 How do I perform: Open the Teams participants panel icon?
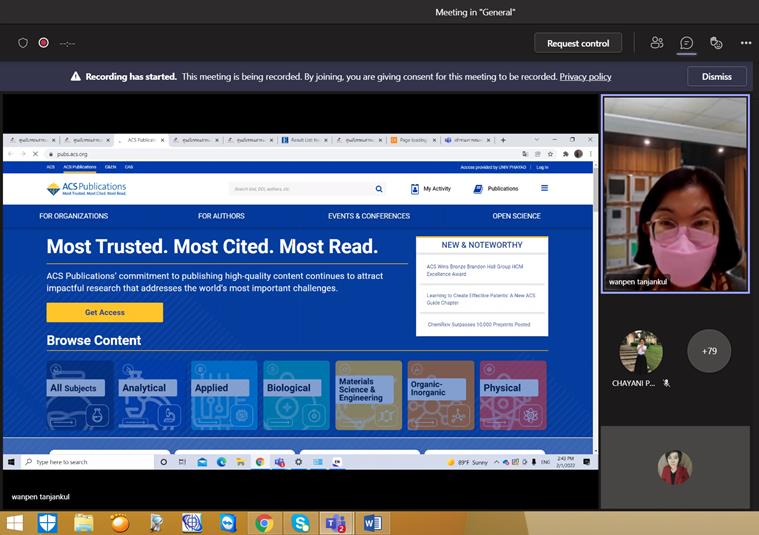[x=657, y=43]
